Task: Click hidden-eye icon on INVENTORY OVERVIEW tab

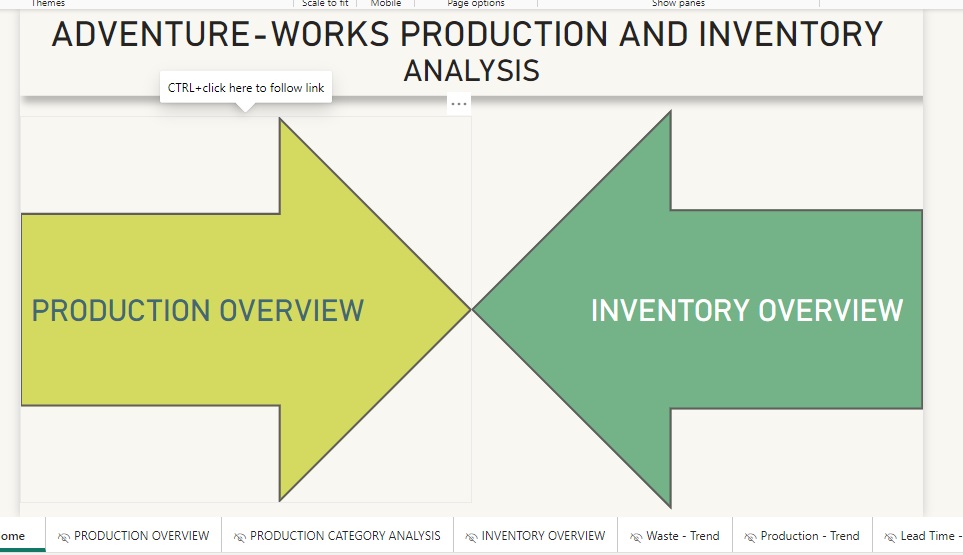Action: coord(472,537)
